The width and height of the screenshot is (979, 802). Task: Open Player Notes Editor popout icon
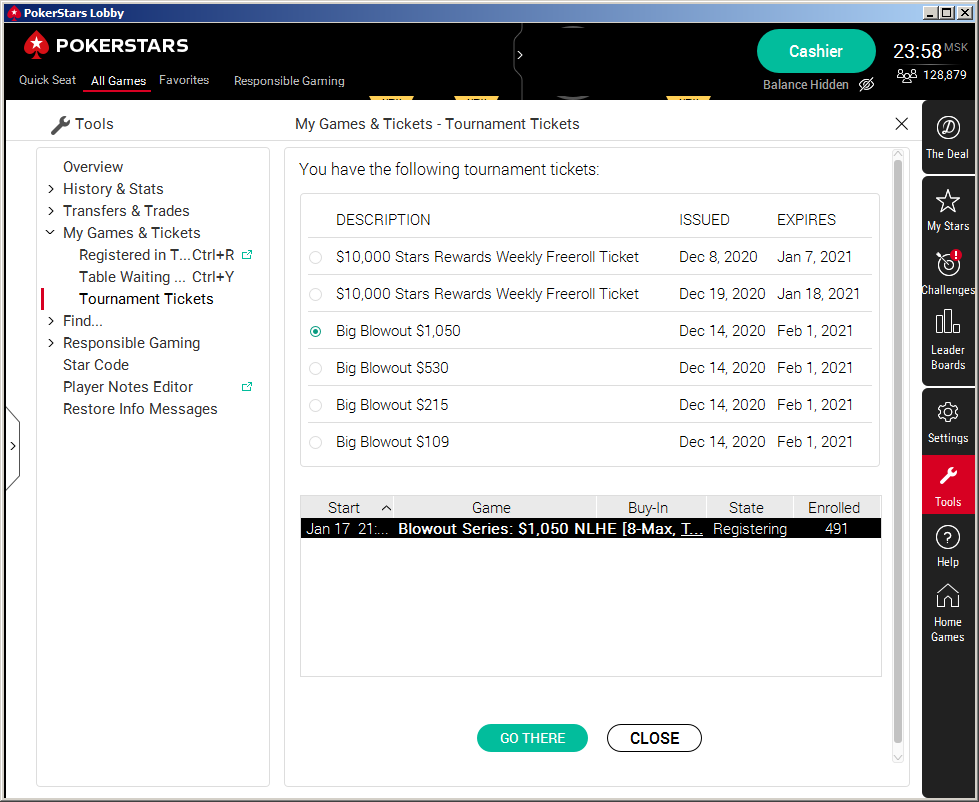pos(247,387)
